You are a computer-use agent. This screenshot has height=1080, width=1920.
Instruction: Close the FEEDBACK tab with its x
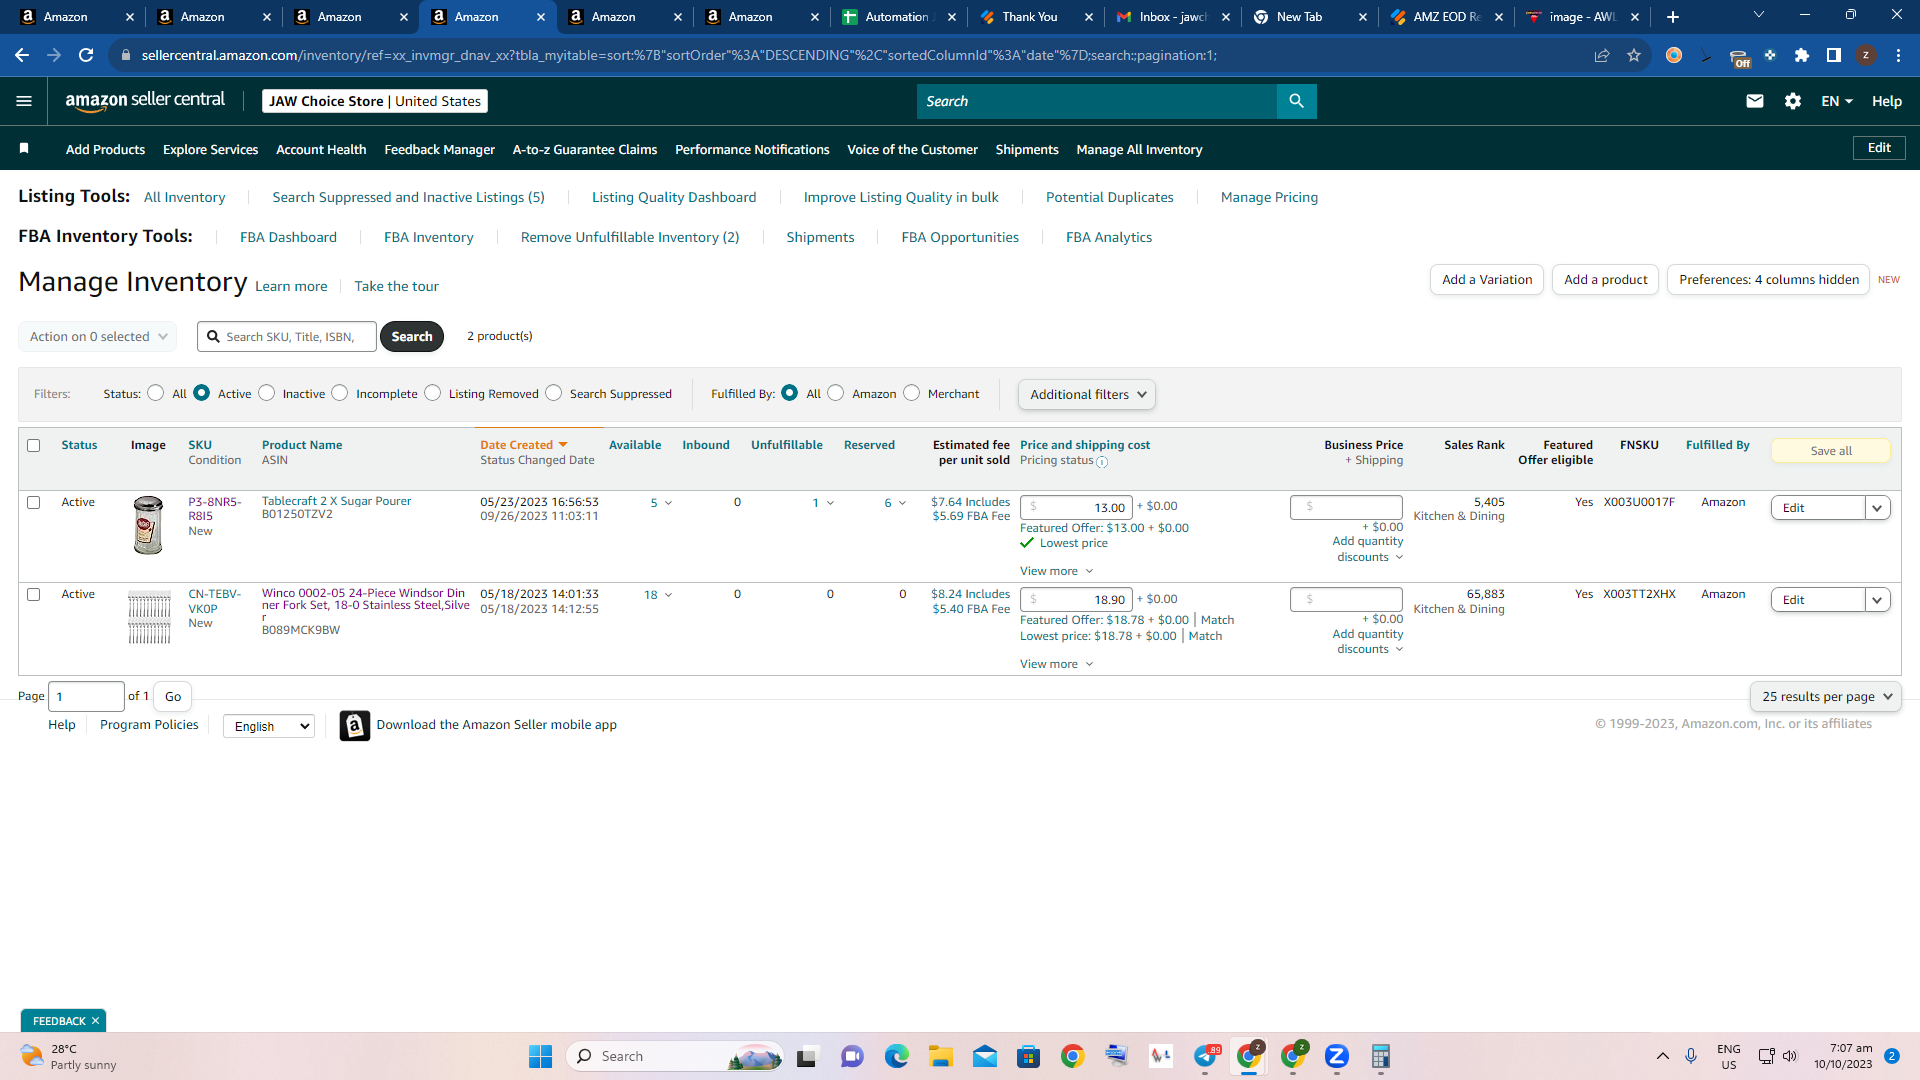point(95,1021)
